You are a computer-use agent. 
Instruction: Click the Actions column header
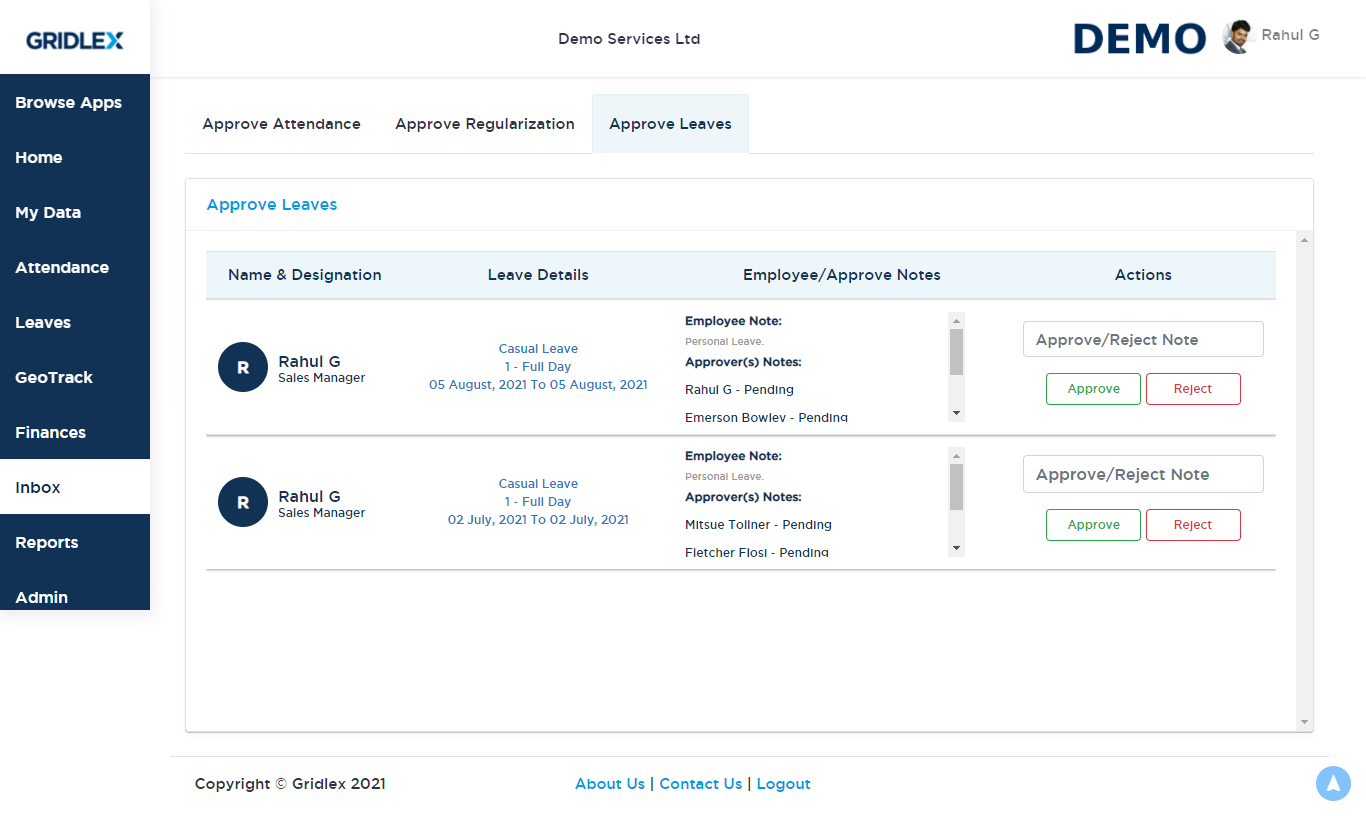[1143, 275]
